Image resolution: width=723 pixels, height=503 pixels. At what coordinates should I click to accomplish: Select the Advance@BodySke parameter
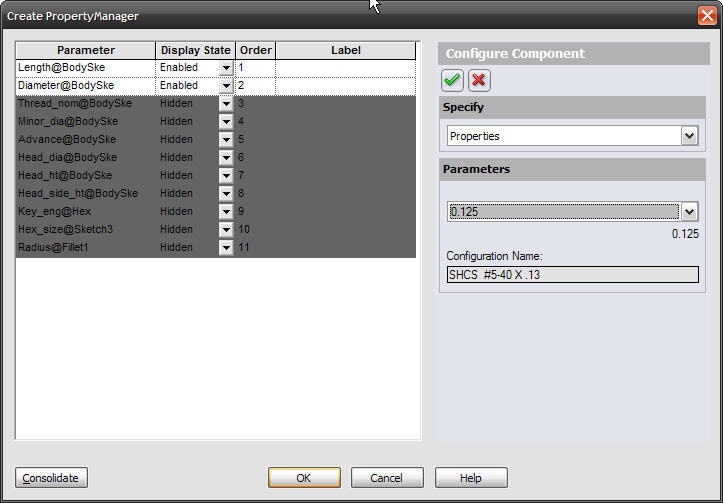click(86, 140)
